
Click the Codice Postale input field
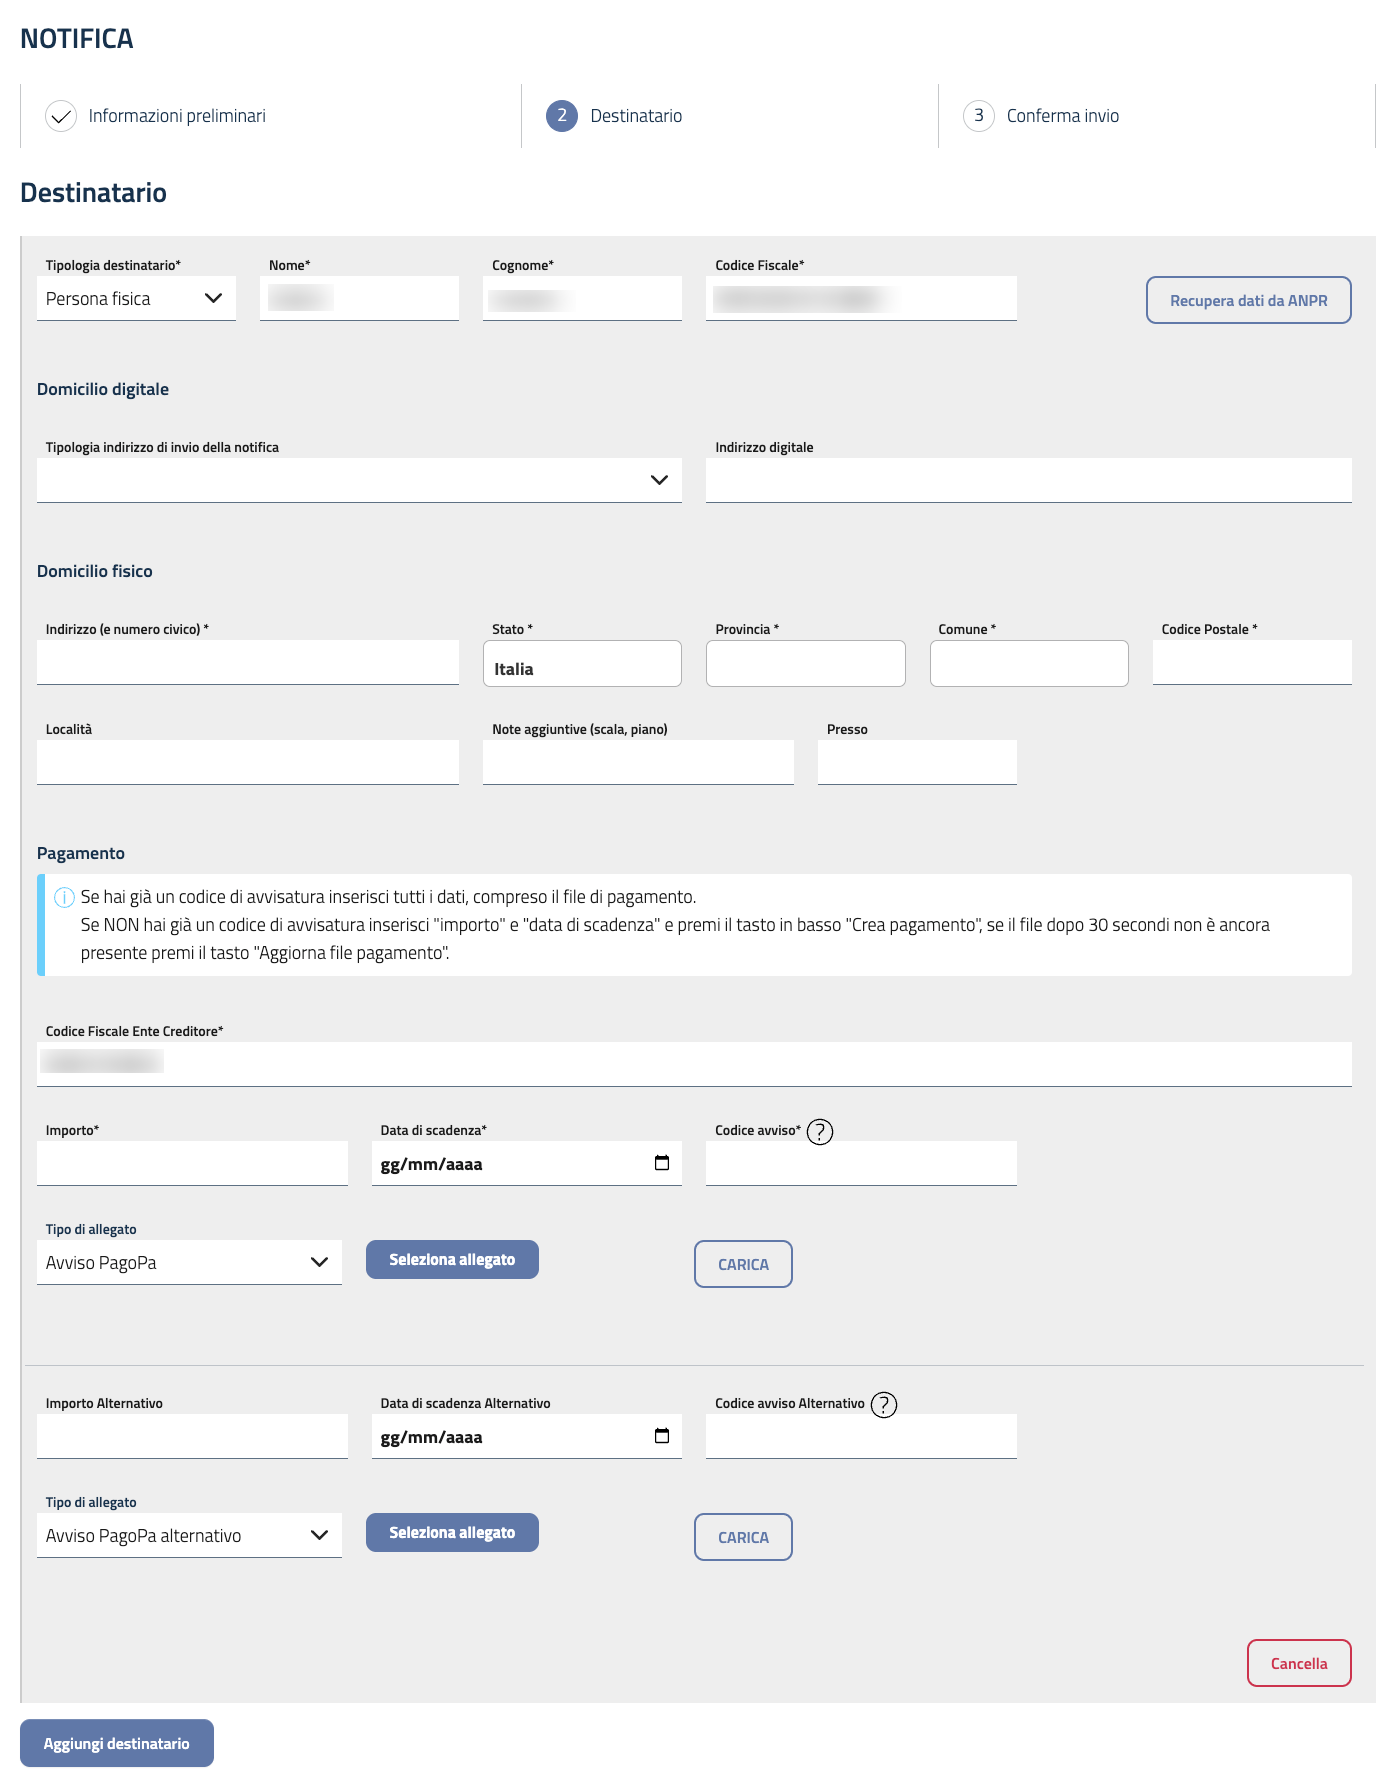(1251, 662)
